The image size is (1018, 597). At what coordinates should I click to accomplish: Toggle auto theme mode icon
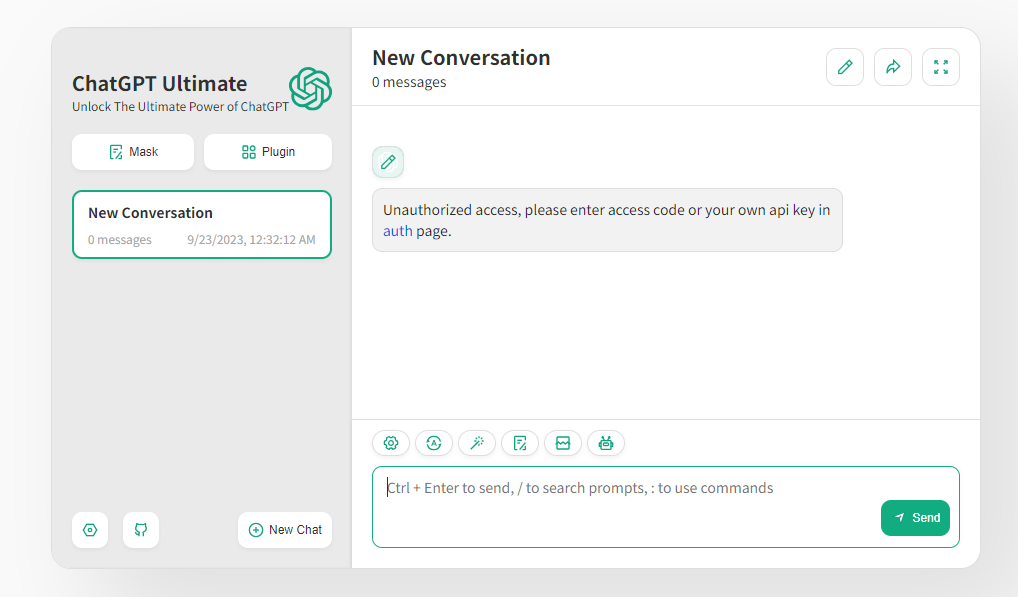[x=434, y=443]
